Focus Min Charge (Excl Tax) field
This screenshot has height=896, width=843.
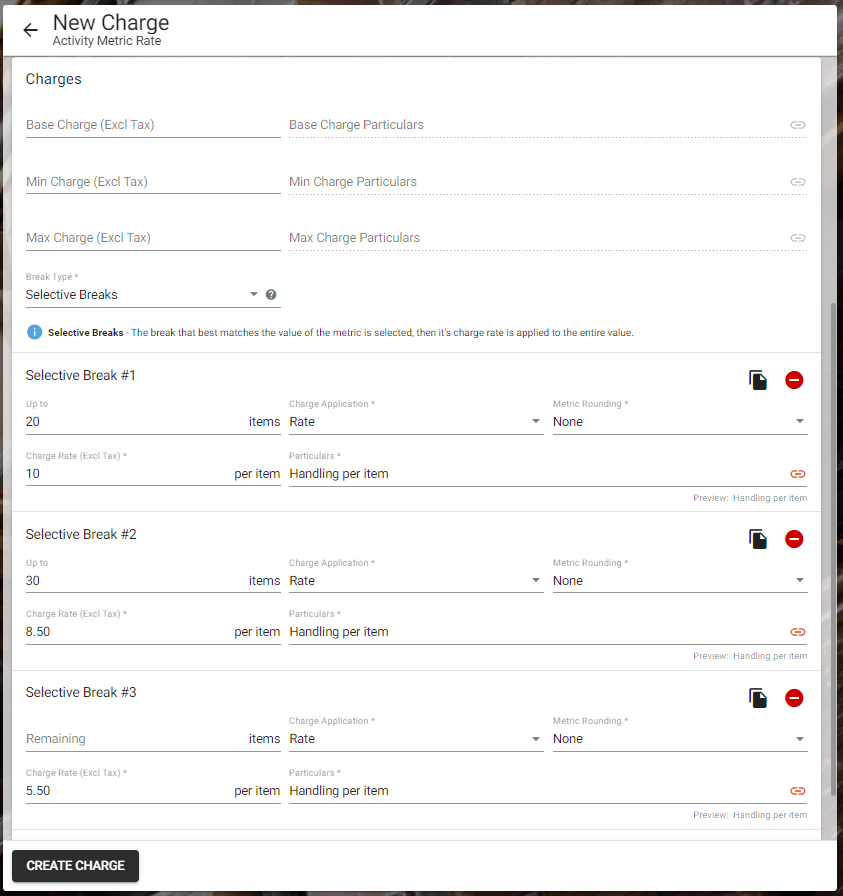coord(153,182)
